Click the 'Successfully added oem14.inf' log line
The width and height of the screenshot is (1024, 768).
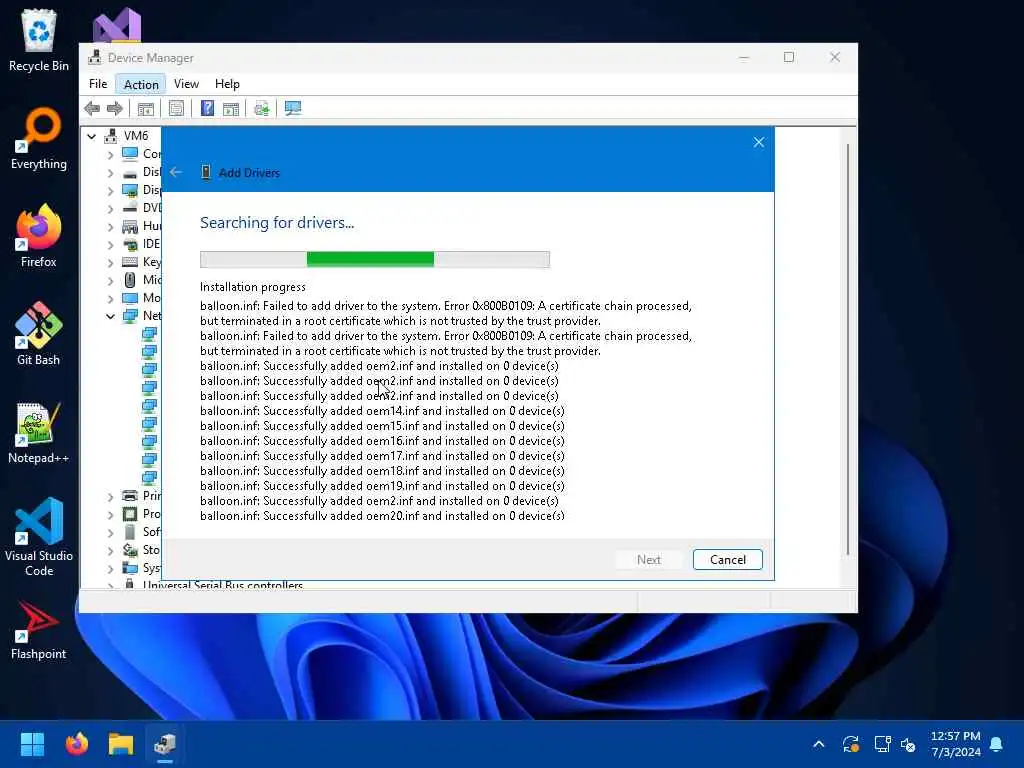382,411
